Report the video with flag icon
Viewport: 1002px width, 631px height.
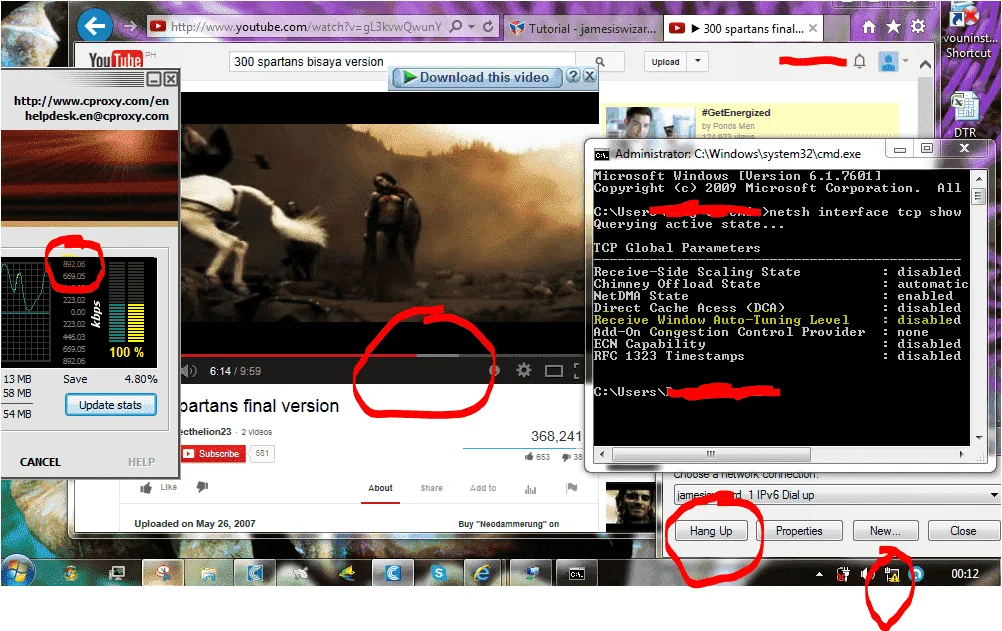tap(572, 488)
